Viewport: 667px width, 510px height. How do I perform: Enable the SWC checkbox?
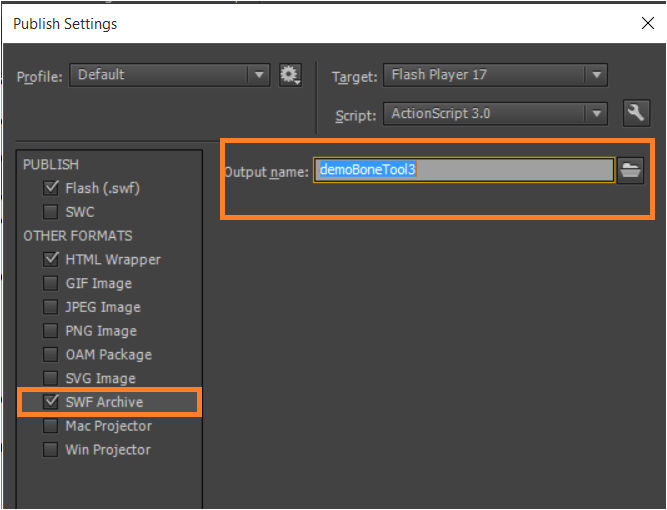click(x=51, y=212)
